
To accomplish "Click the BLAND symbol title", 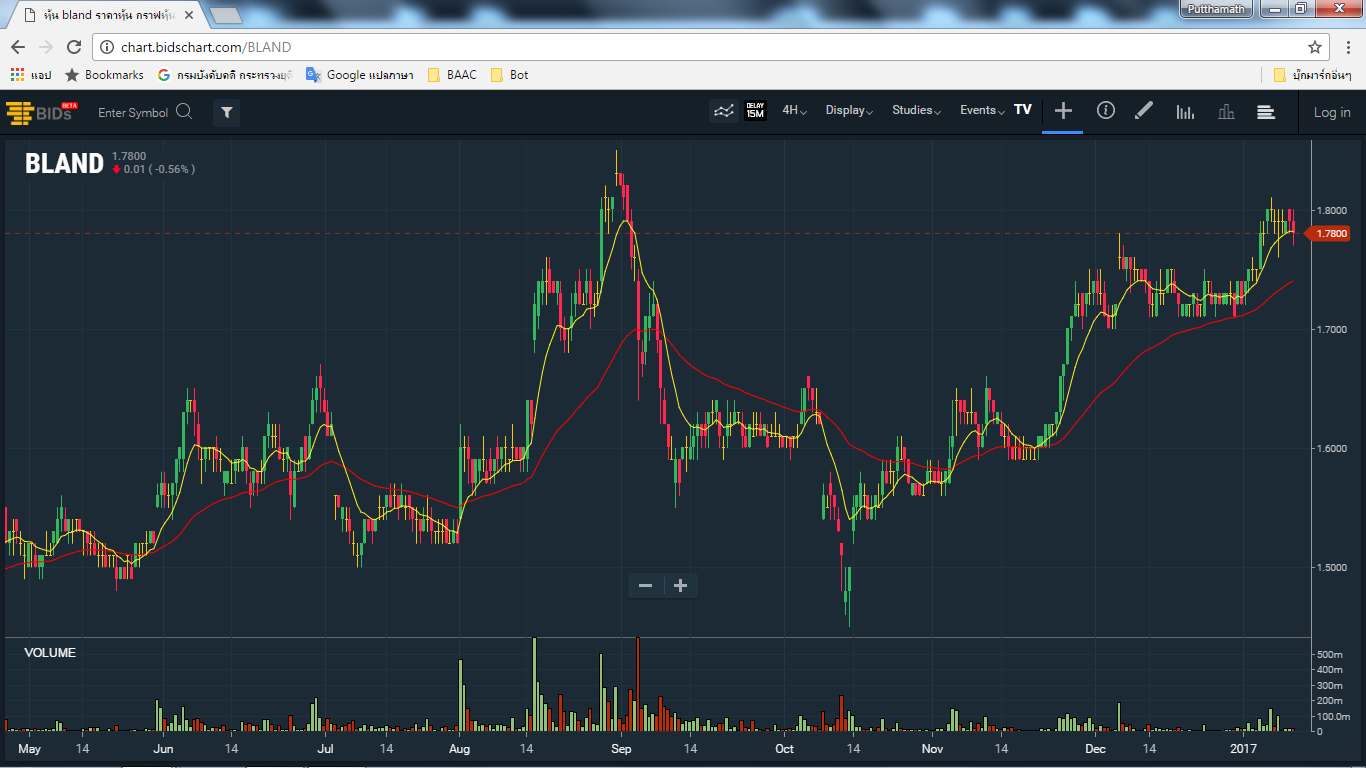I will pyautogui.click(x=64, y=163).
